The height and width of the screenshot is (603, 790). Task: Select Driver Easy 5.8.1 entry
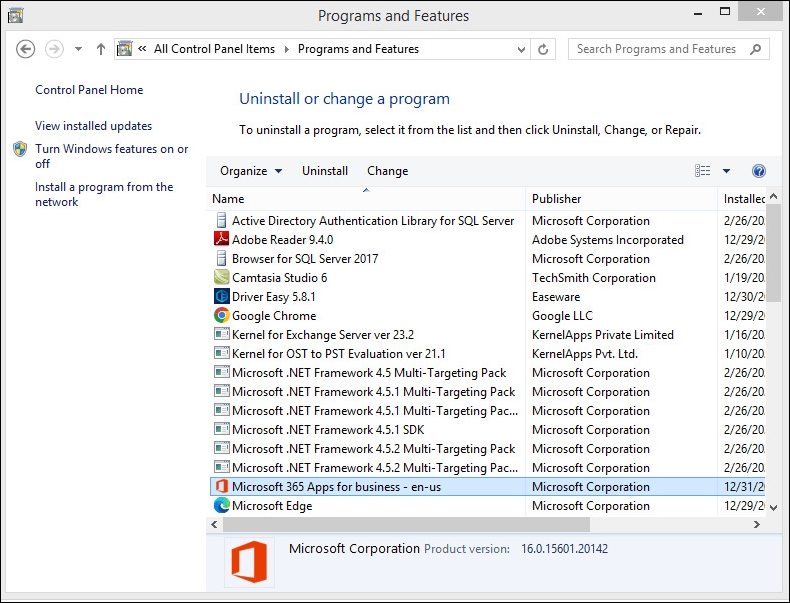tap(274, 297)
